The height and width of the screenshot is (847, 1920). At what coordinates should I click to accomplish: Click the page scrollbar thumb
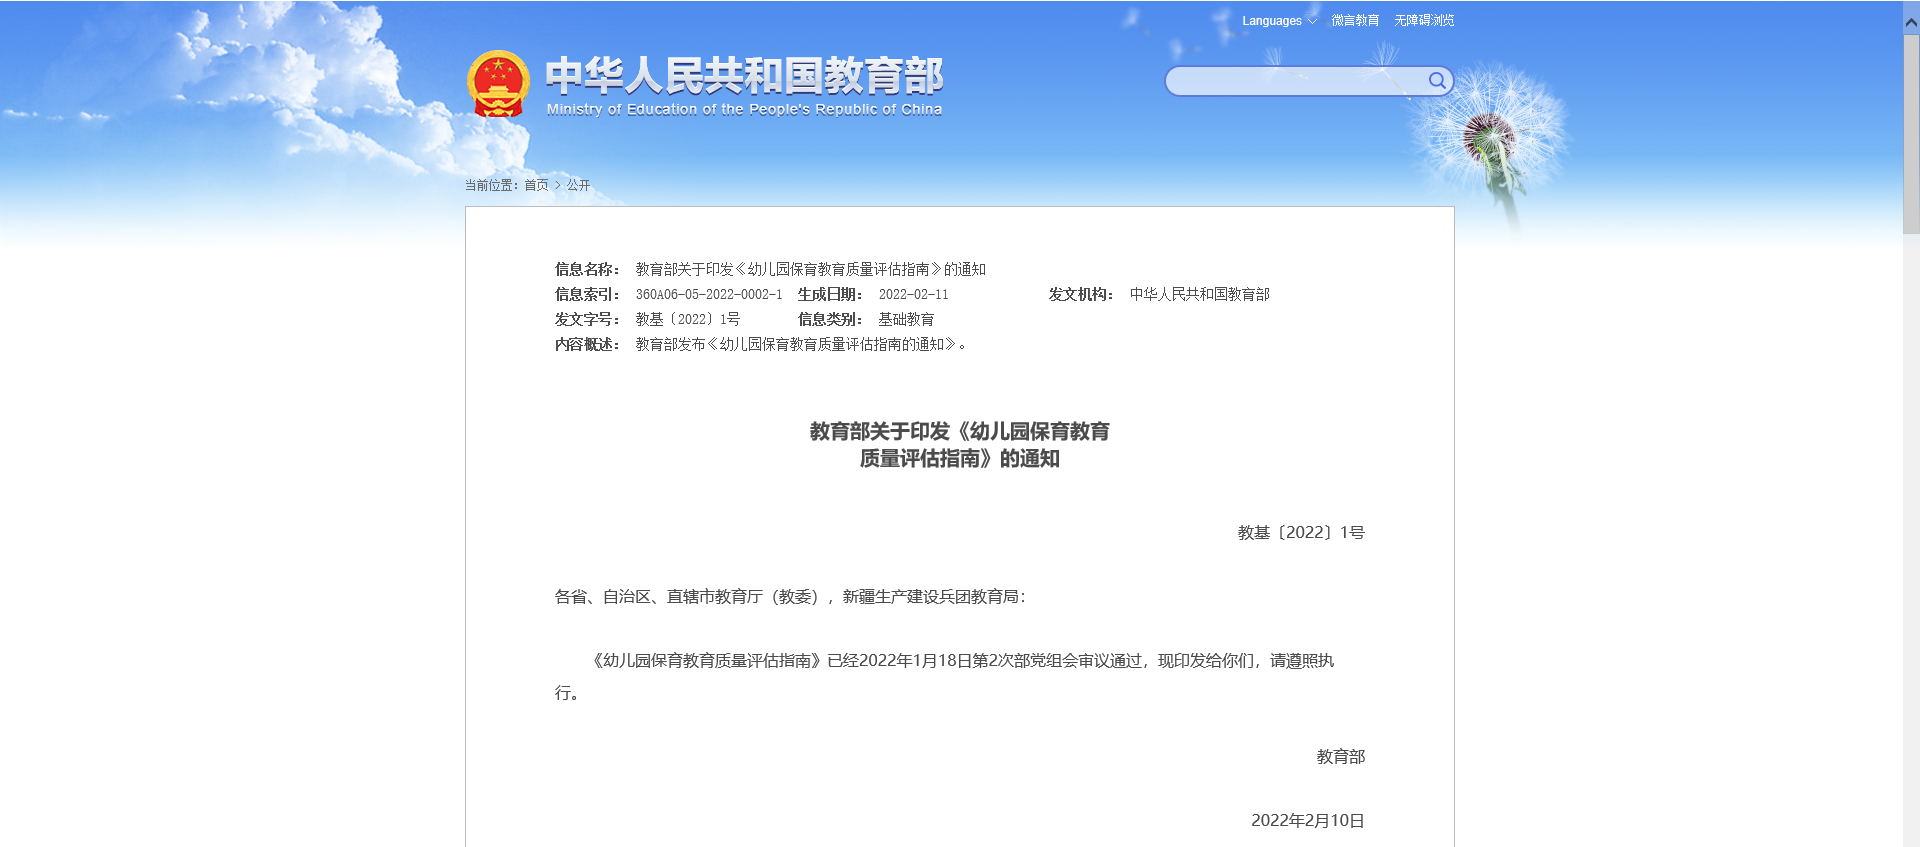pyautogui.click(x=1911, y=135)
